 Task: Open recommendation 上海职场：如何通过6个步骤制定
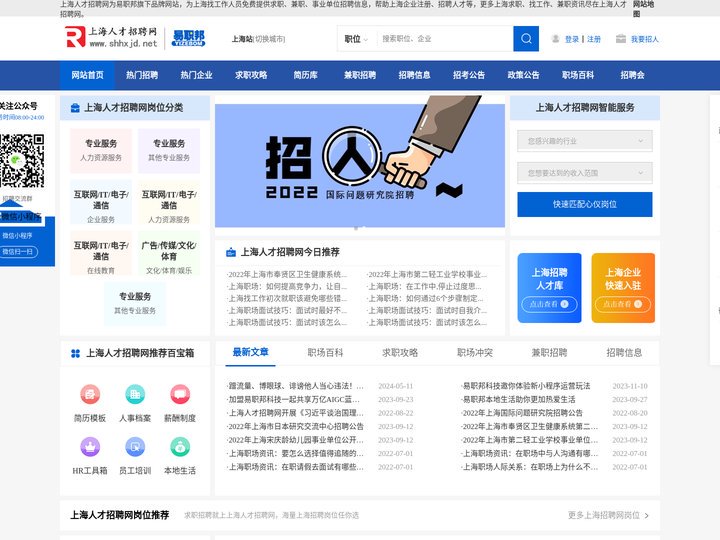[x=425, y=298]
